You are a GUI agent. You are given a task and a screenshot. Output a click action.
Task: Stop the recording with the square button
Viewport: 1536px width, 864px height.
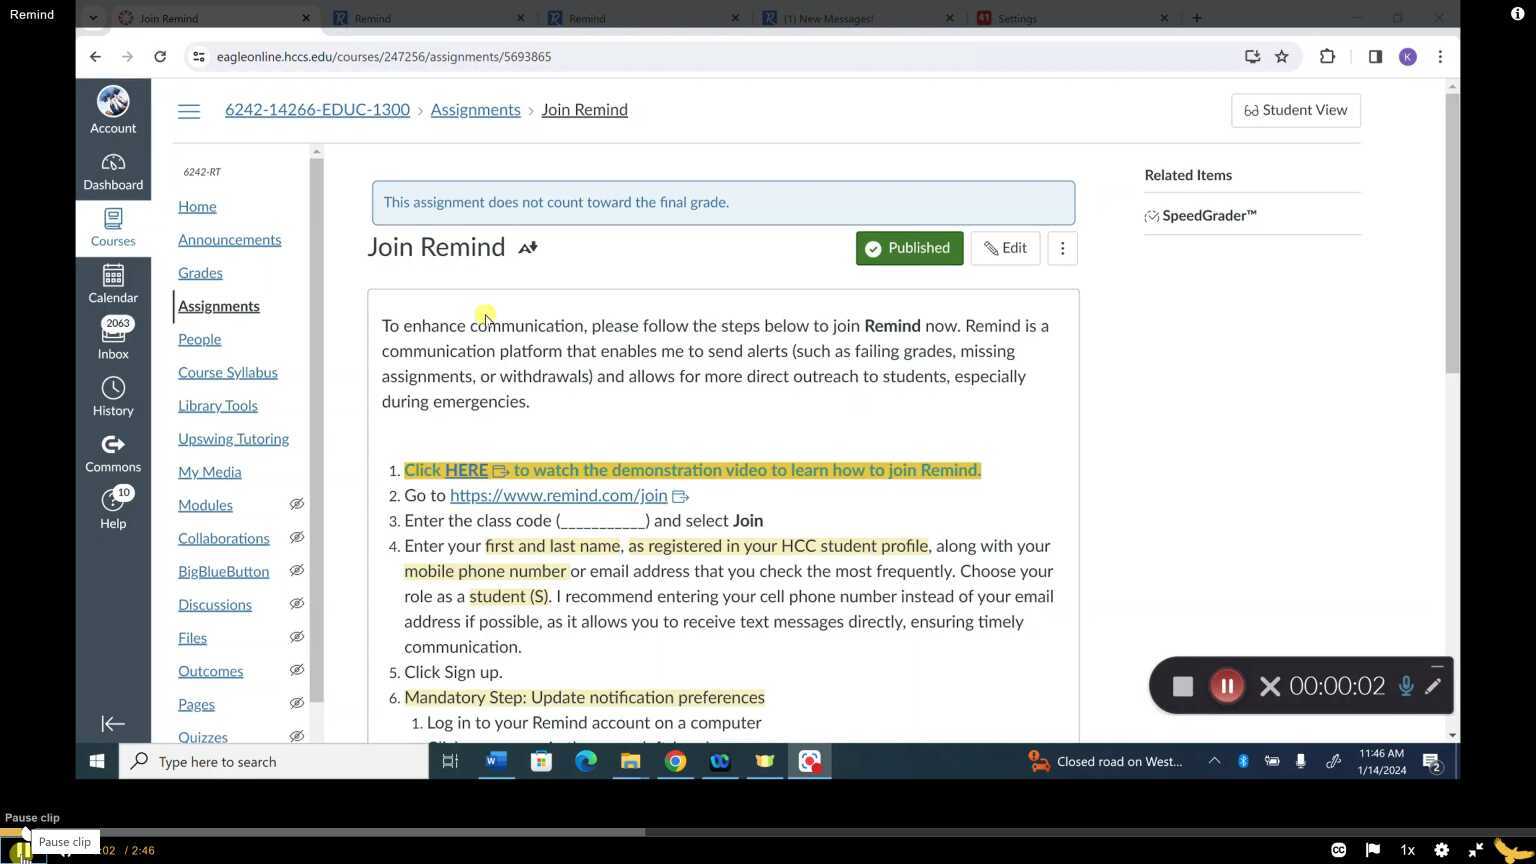tap(1182, 686)
